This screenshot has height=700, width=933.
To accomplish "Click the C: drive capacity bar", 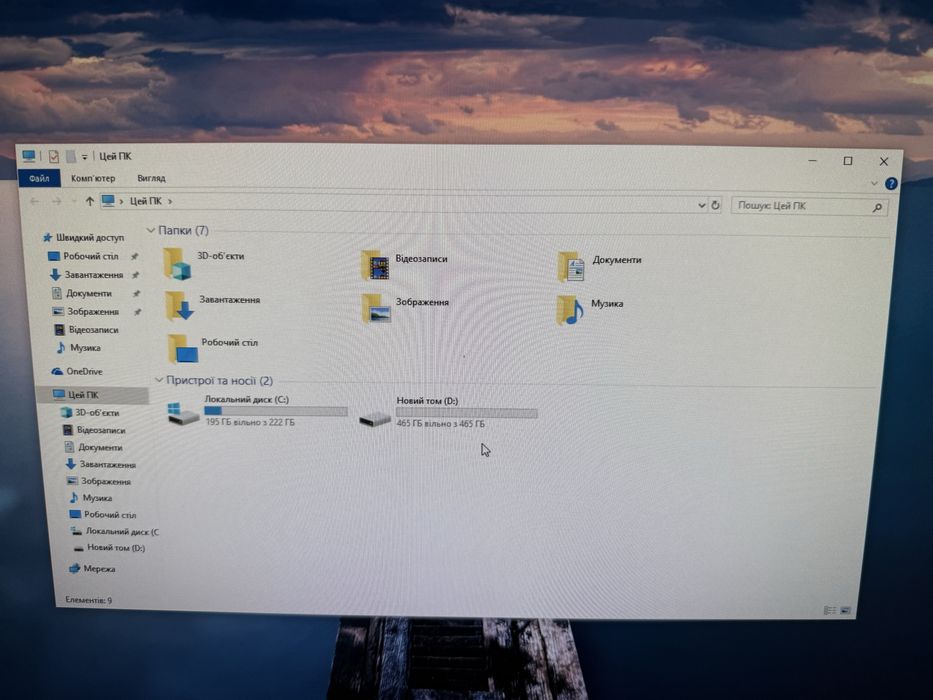I will (275, 411).
